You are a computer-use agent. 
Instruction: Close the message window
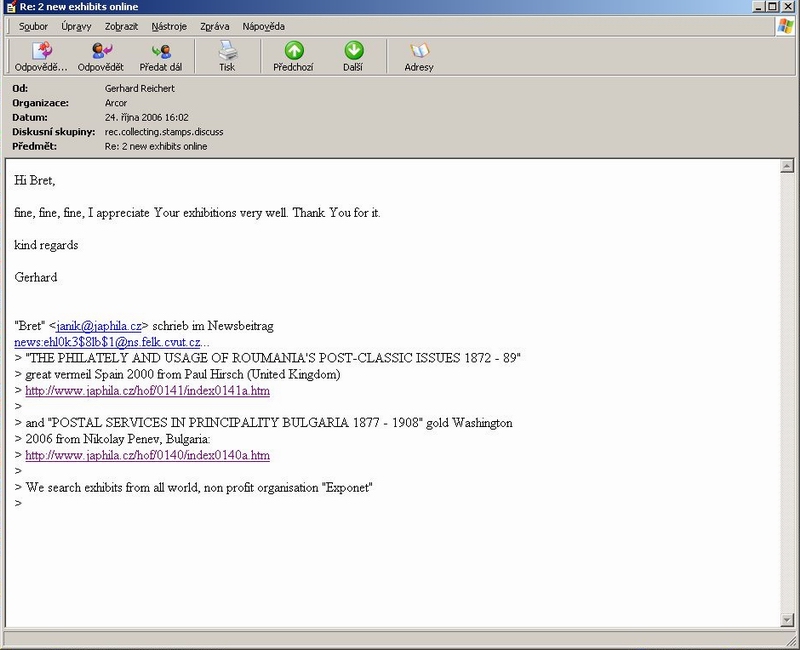[788, 7]
